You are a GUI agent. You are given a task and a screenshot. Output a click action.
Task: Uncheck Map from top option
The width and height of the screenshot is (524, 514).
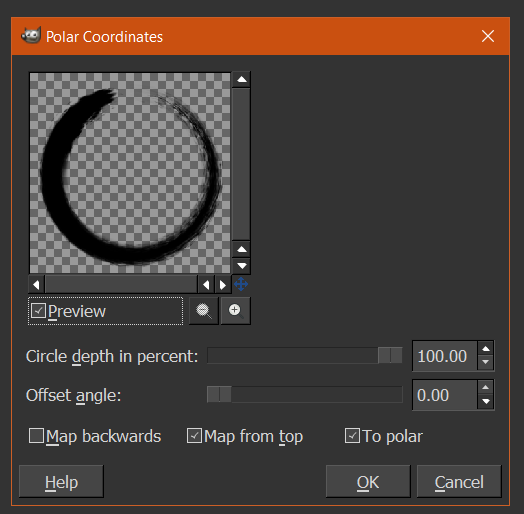[194, 436]
